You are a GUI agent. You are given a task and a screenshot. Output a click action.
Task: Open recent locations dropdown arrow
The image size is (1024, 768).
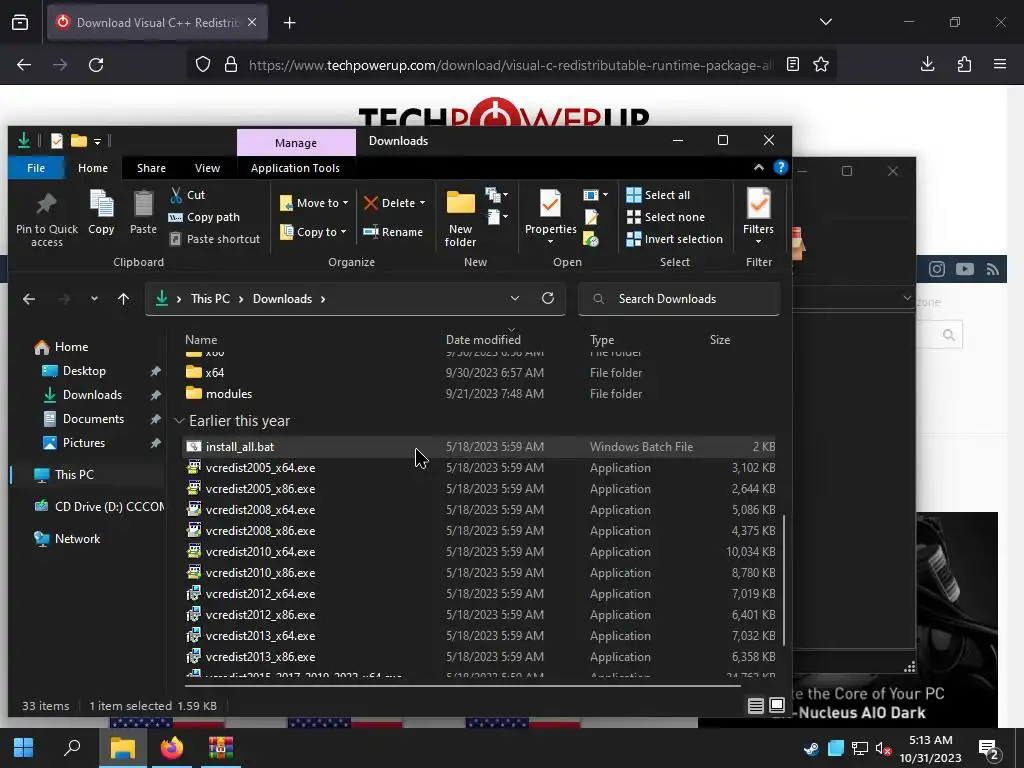[x=94, y=298]
